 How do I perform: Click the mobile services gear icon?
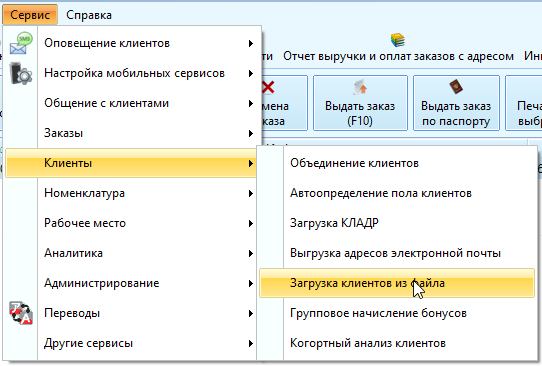(x=20, y=73)
